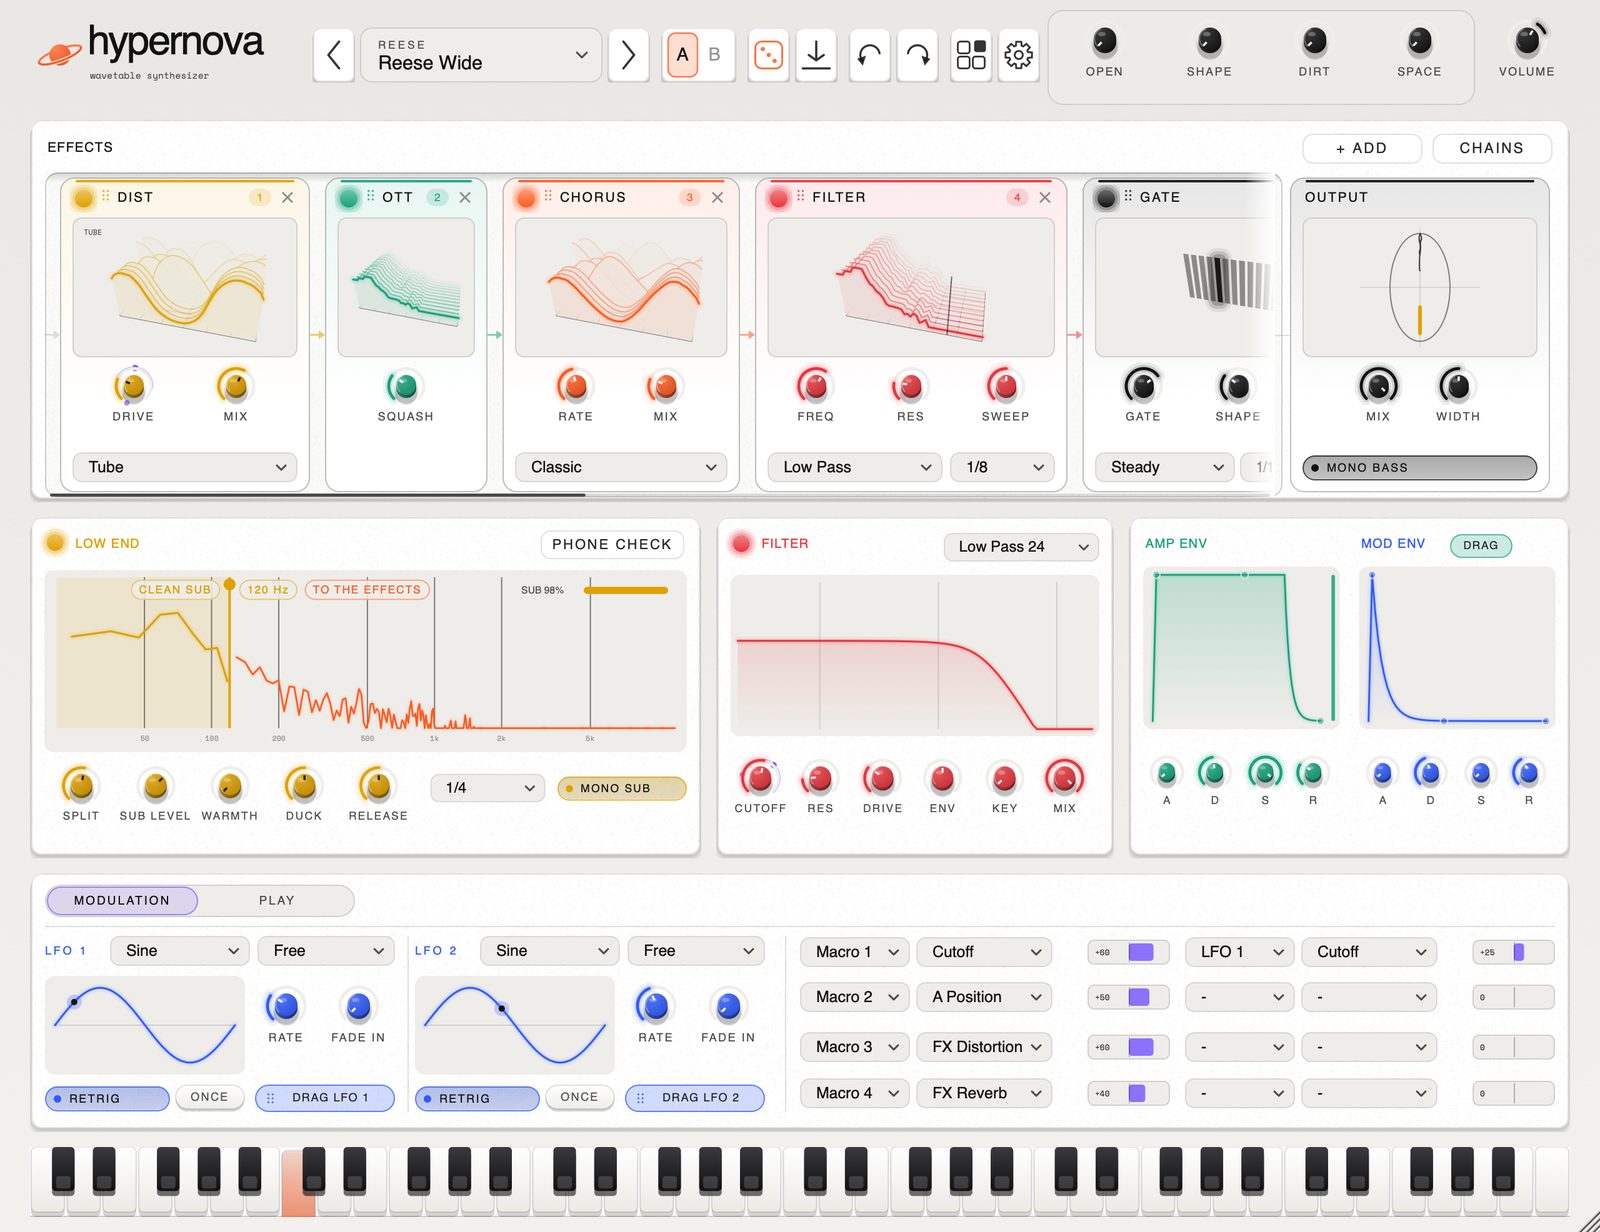Select preset slot B
This screenshot has width=1600, height=1232.
714,55
